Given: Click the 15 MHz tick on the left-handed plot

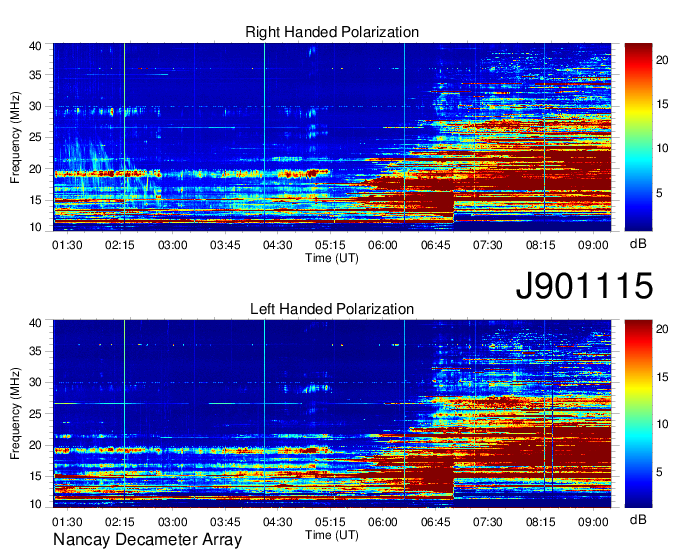Looking at the screenshot, I should [x=35, y=477].
